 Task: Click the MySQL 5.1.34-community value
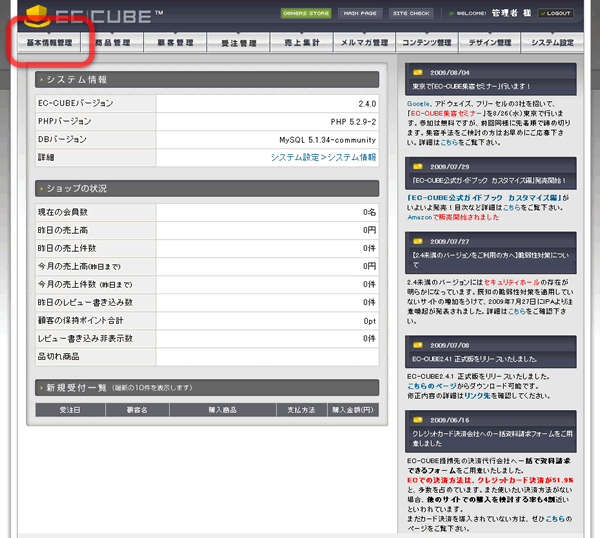tap(328, 140)
